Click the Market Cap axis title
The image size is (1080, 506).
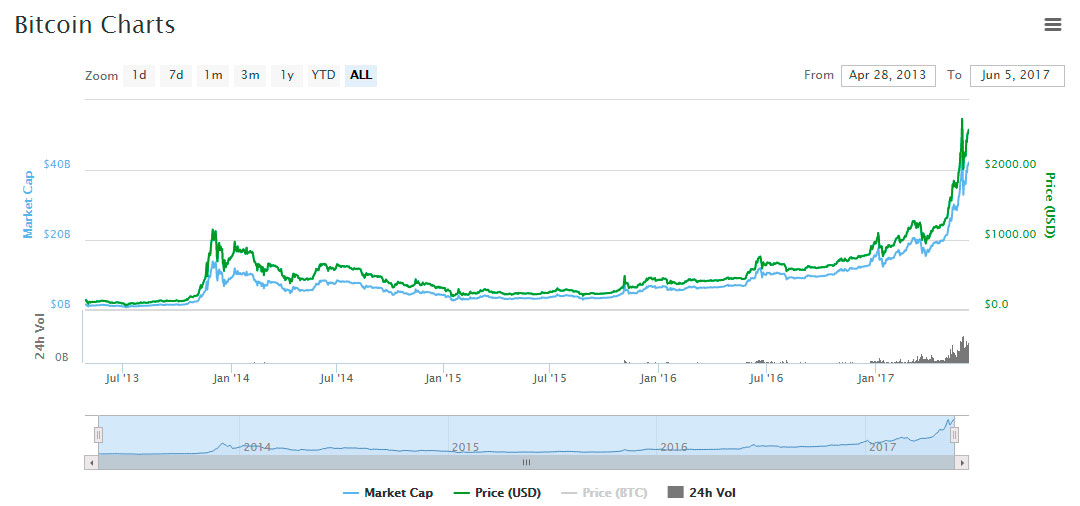point(28,204)
